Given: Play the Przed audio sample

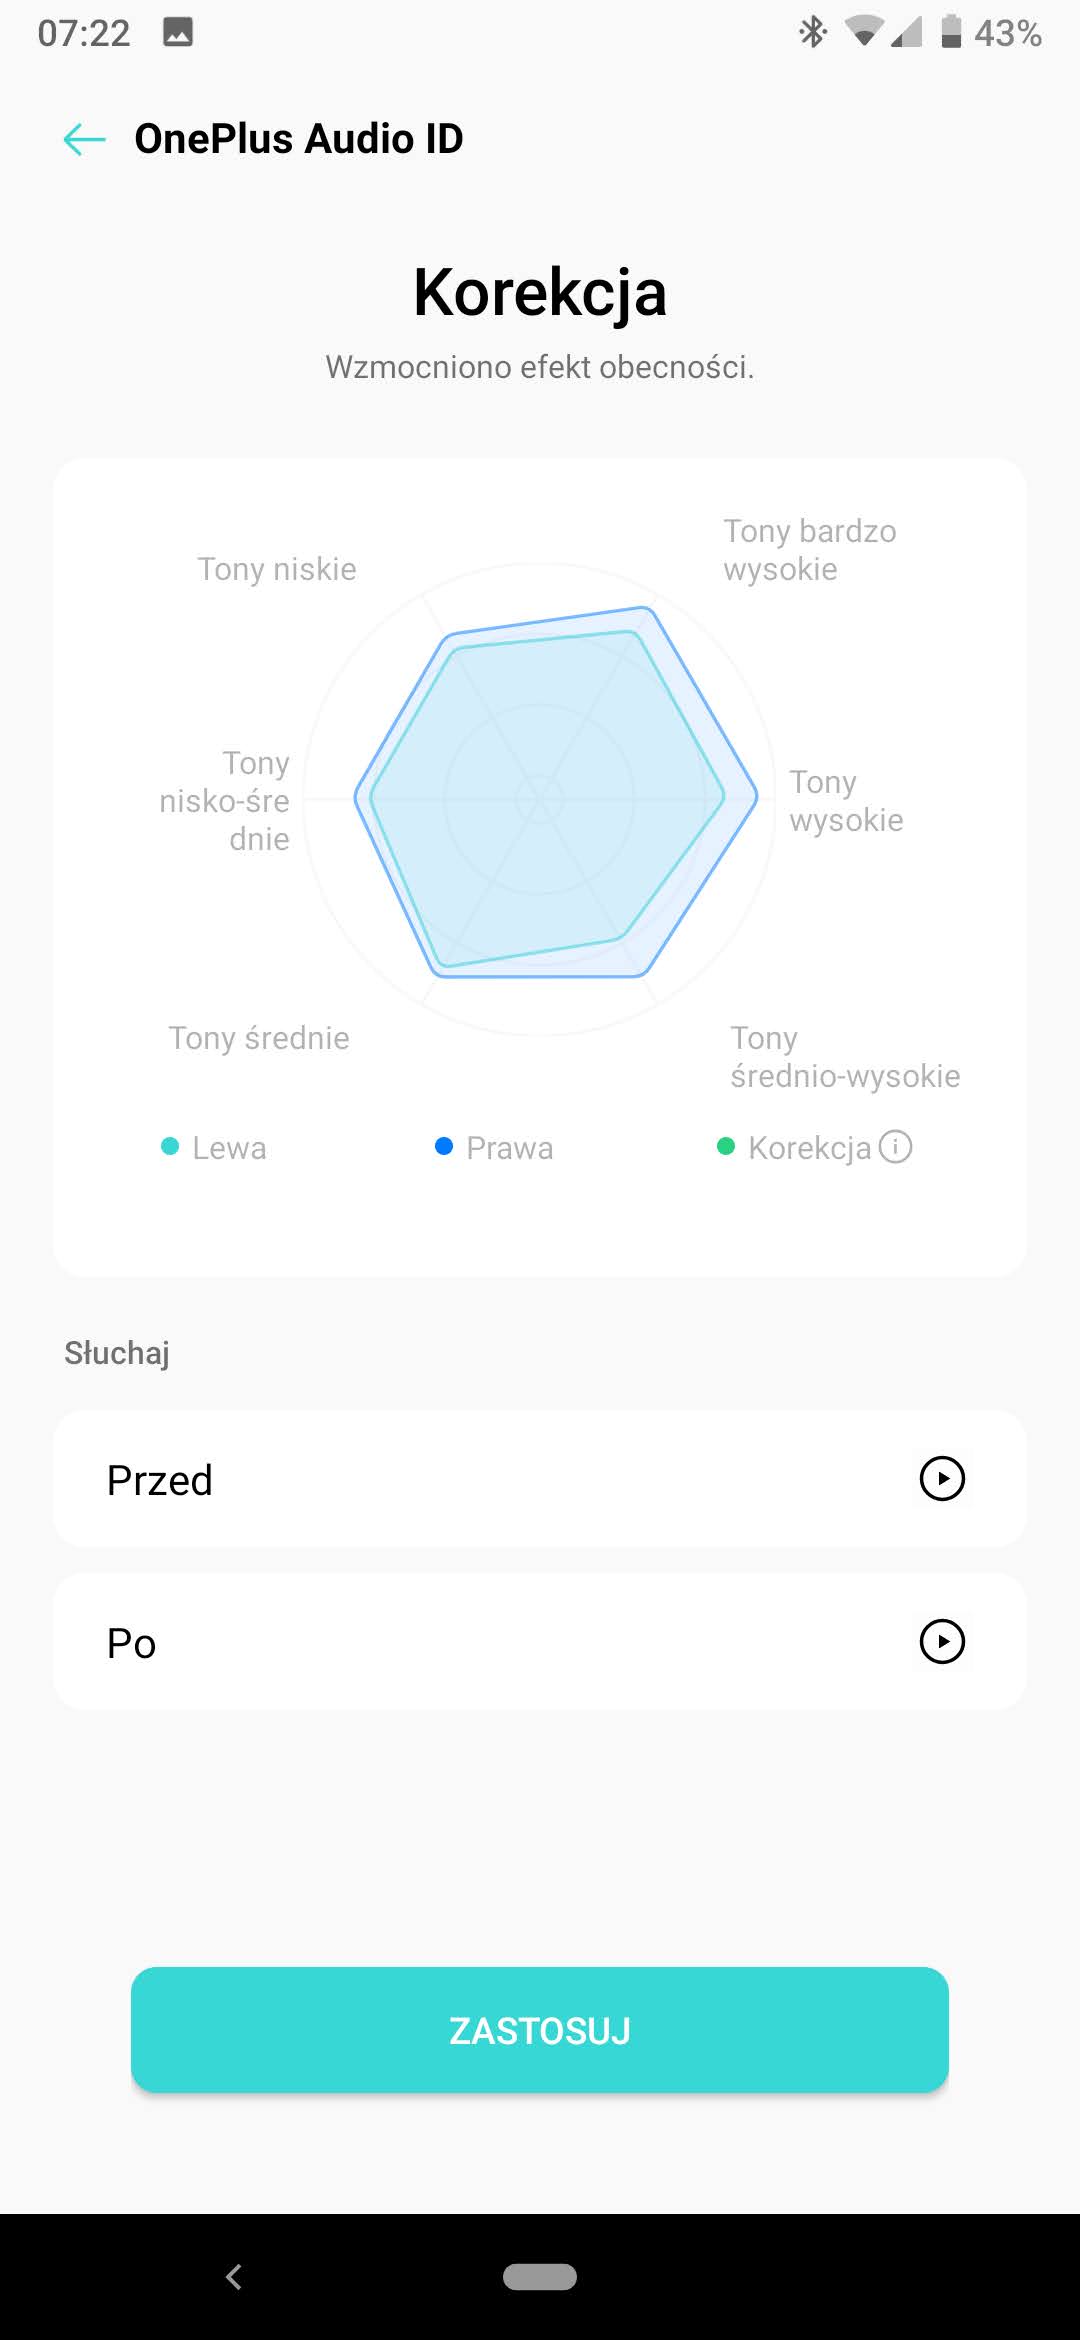Looking at the screenshot, I should click(x=941, y=1479).
